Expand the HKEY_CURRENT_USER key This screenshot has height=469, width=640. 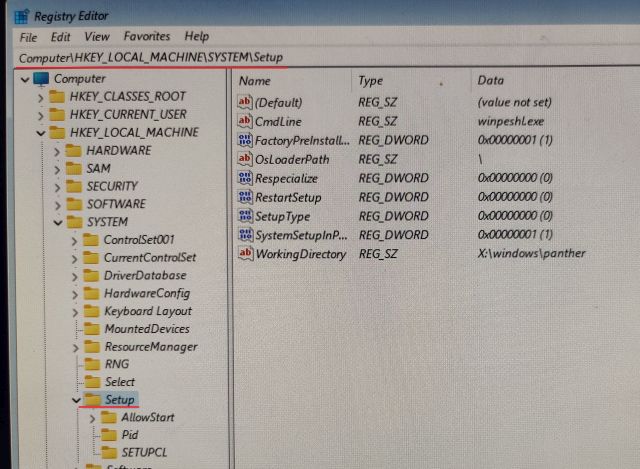point(40,116)
